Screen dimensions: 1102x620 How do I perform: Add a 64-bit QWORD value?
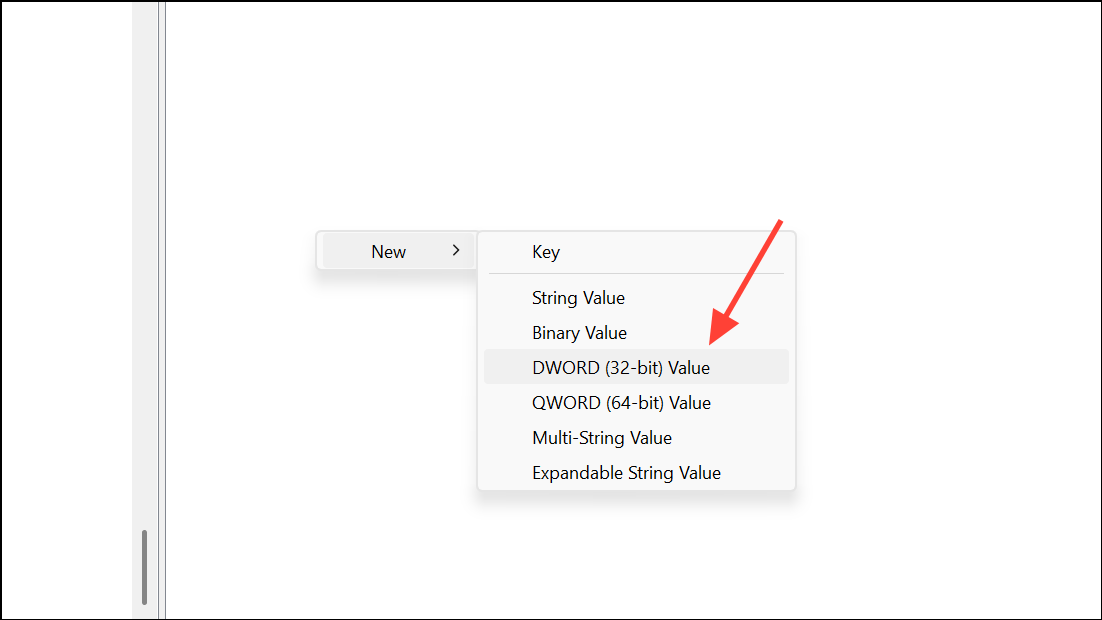pyautogui.click(x=621, y=403)
